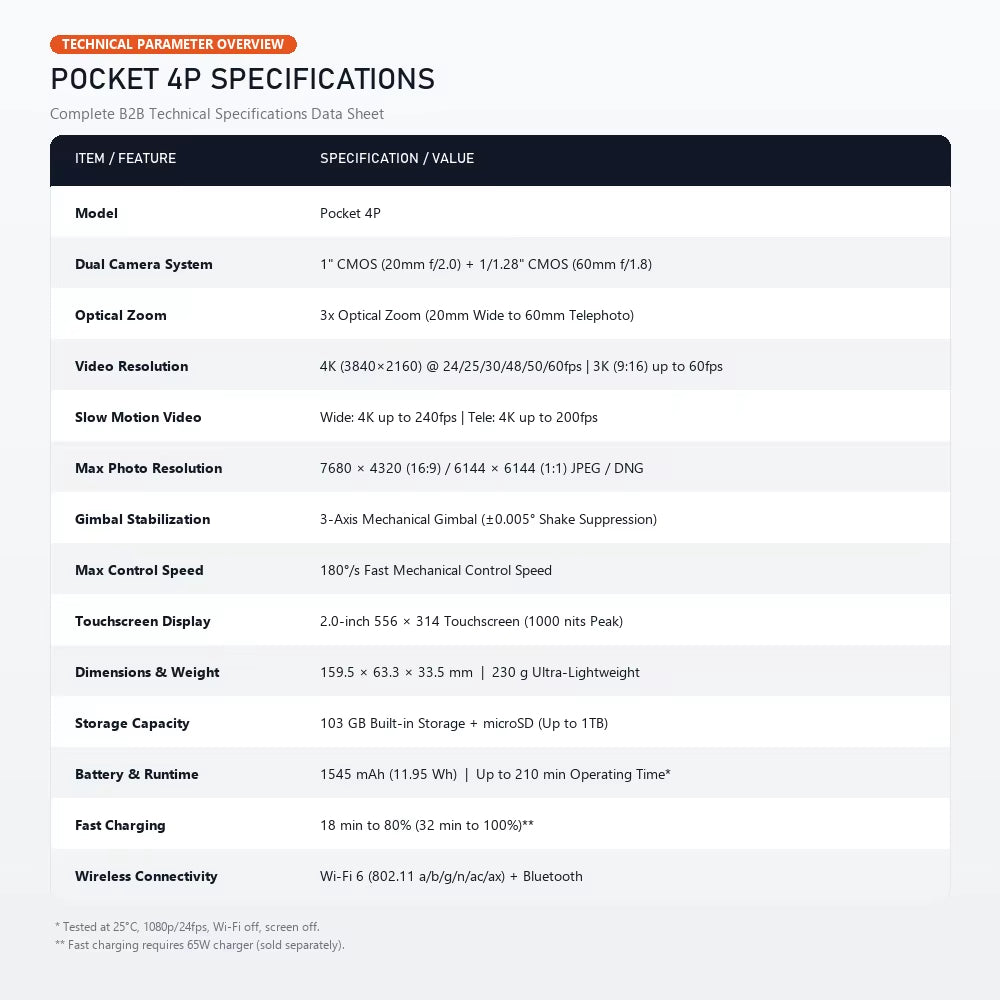Click the Technical Parameter Overview orange badge
1000x1000 pixels.
coord(173,44)
